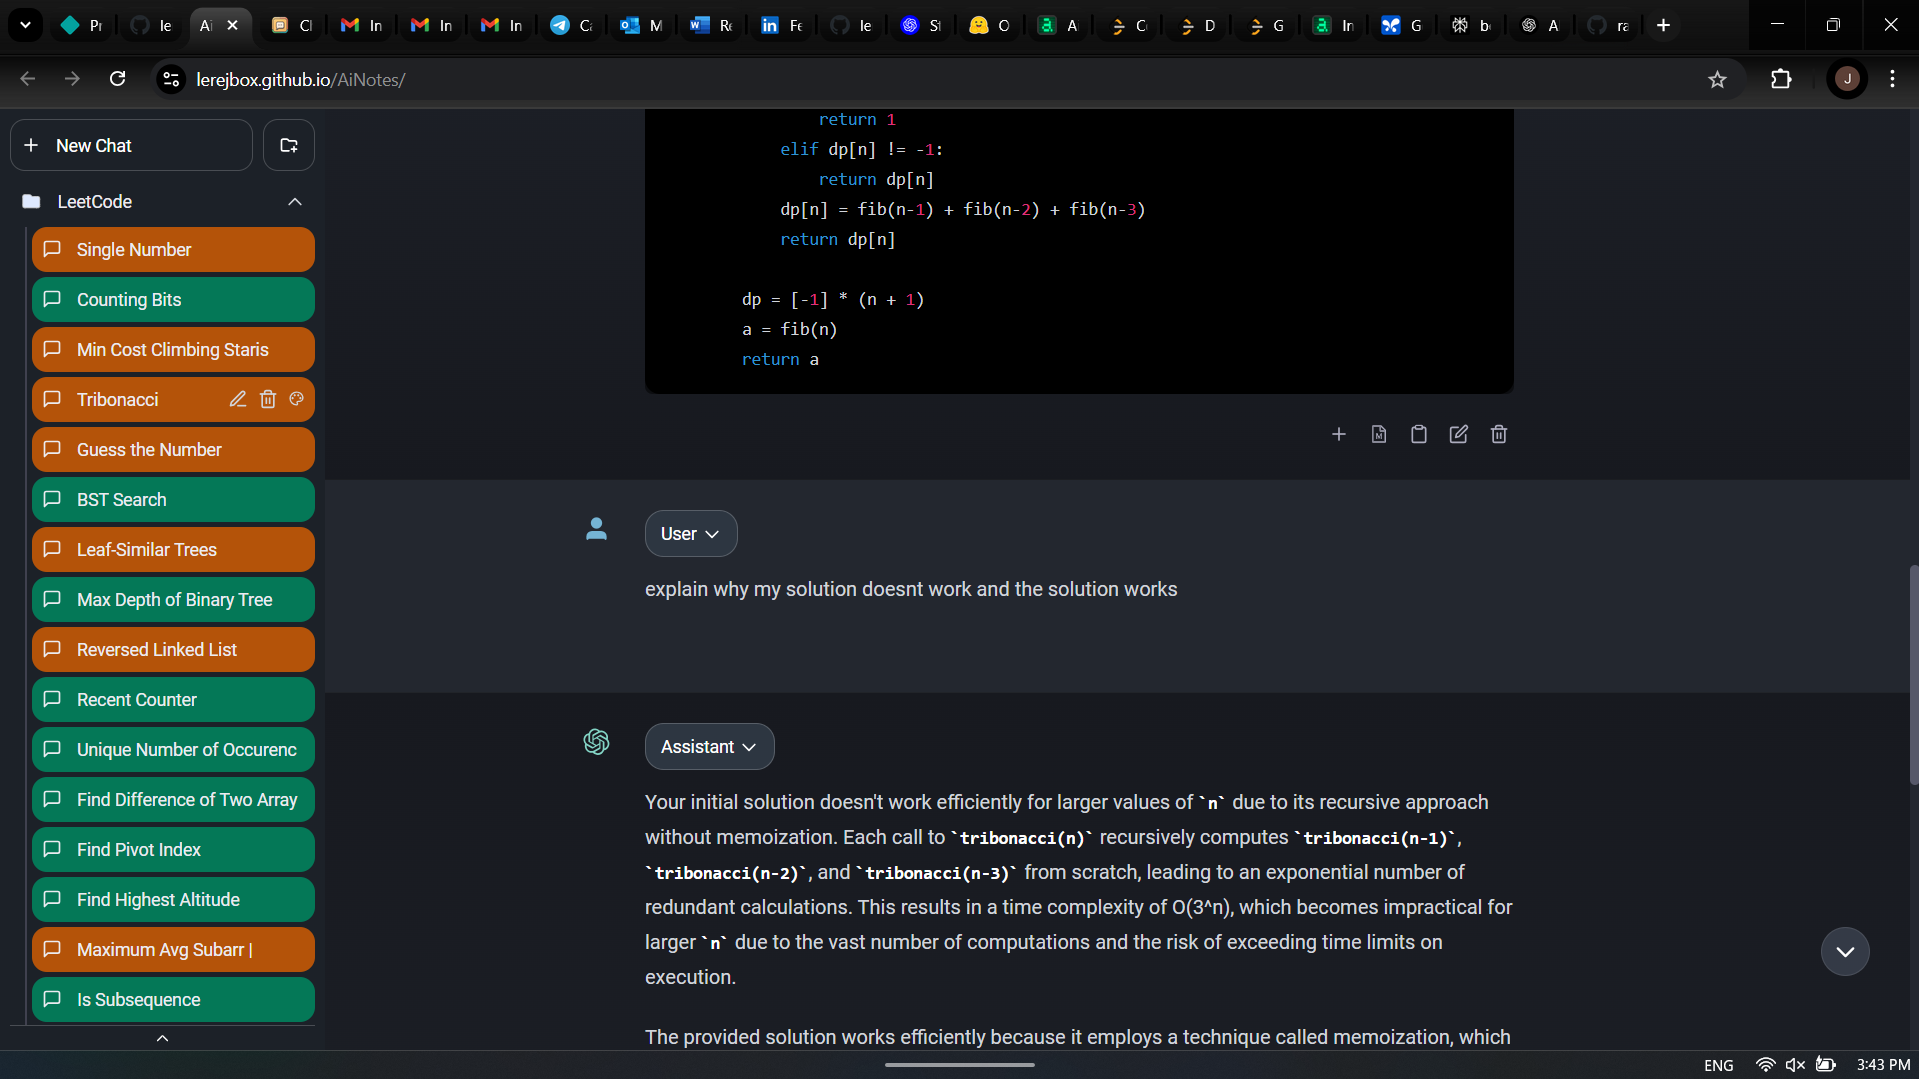This screenshot has width=1919, height=1079.
Task: Jump to bottom with the round down-arrow button
Action: [x=1845, y=952]
